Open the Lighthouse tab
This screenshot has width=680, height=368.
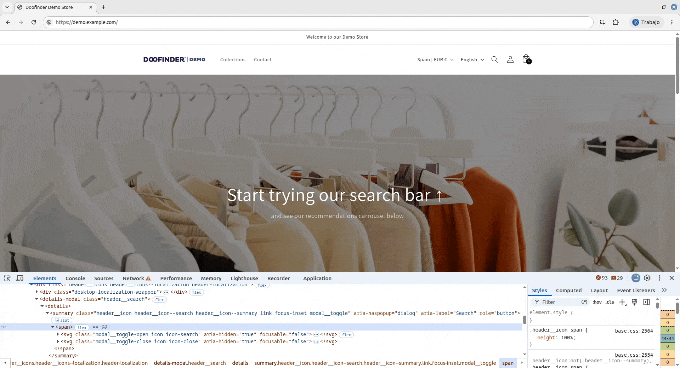[x=244, y=278]
